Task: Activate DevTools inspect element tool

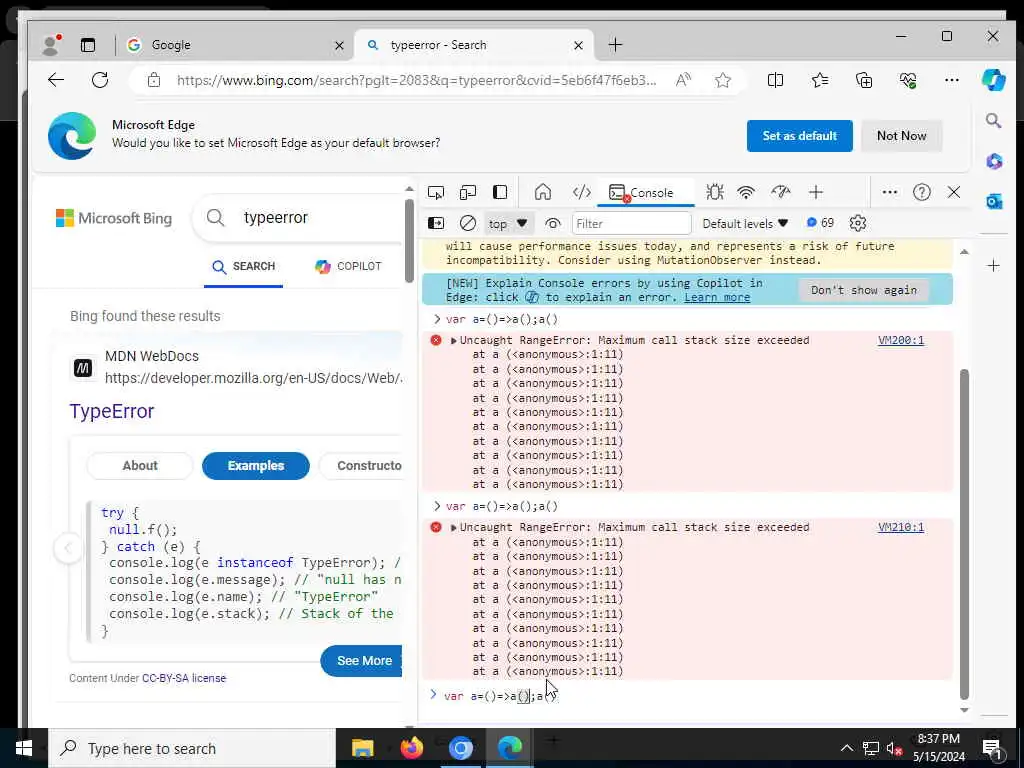Action: (x=436, y=192)
